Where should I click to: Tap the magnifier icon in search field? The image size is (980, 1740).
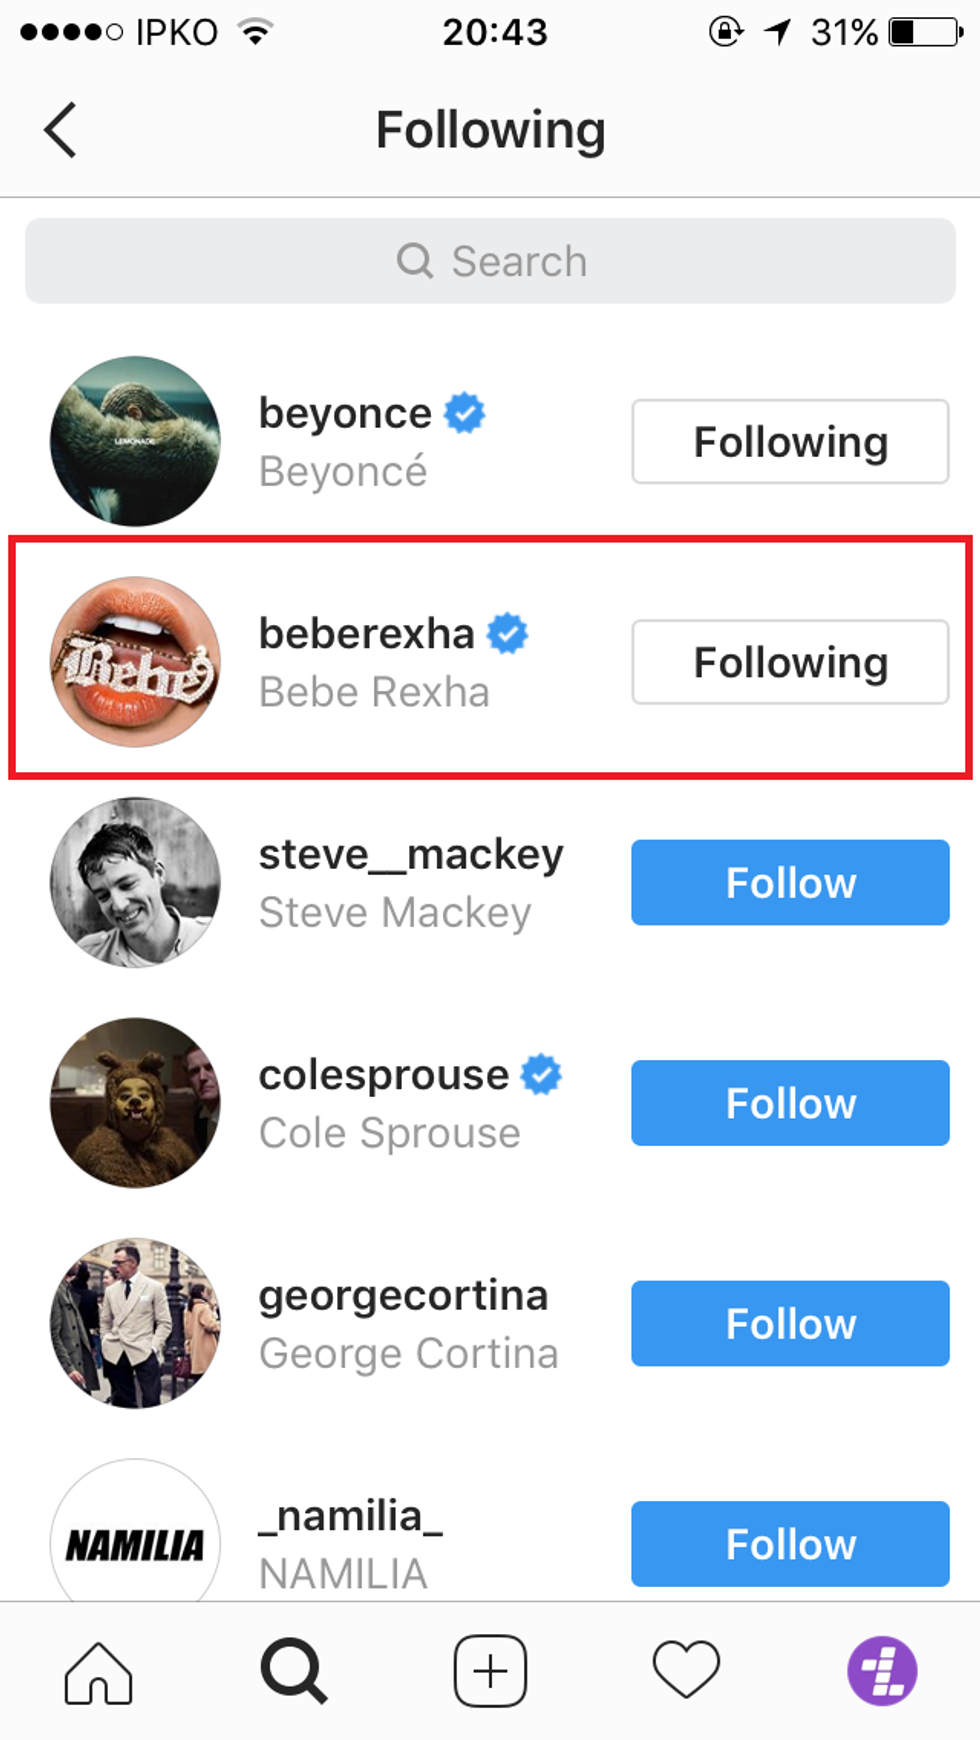(414, 261)
